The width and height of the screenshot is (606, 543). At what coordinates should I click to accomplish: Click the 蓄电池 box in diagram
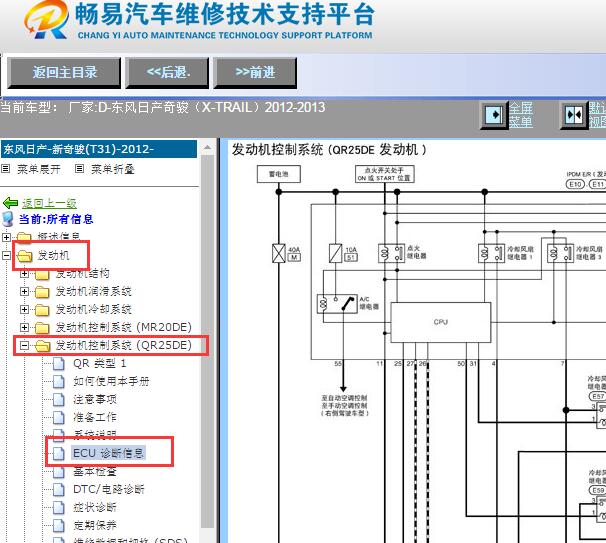pos(279,174)
